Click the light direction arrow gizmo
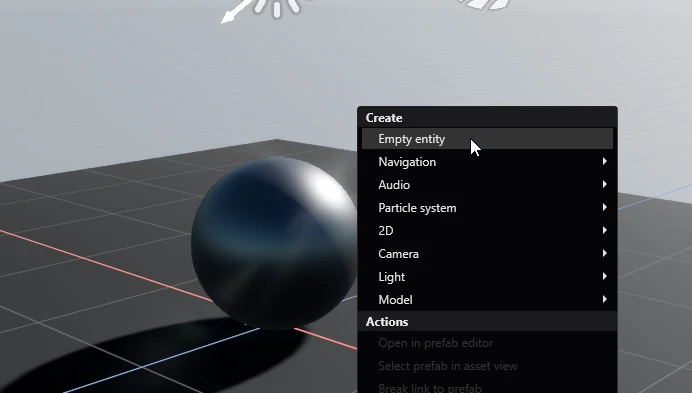 tap(237, 12)
